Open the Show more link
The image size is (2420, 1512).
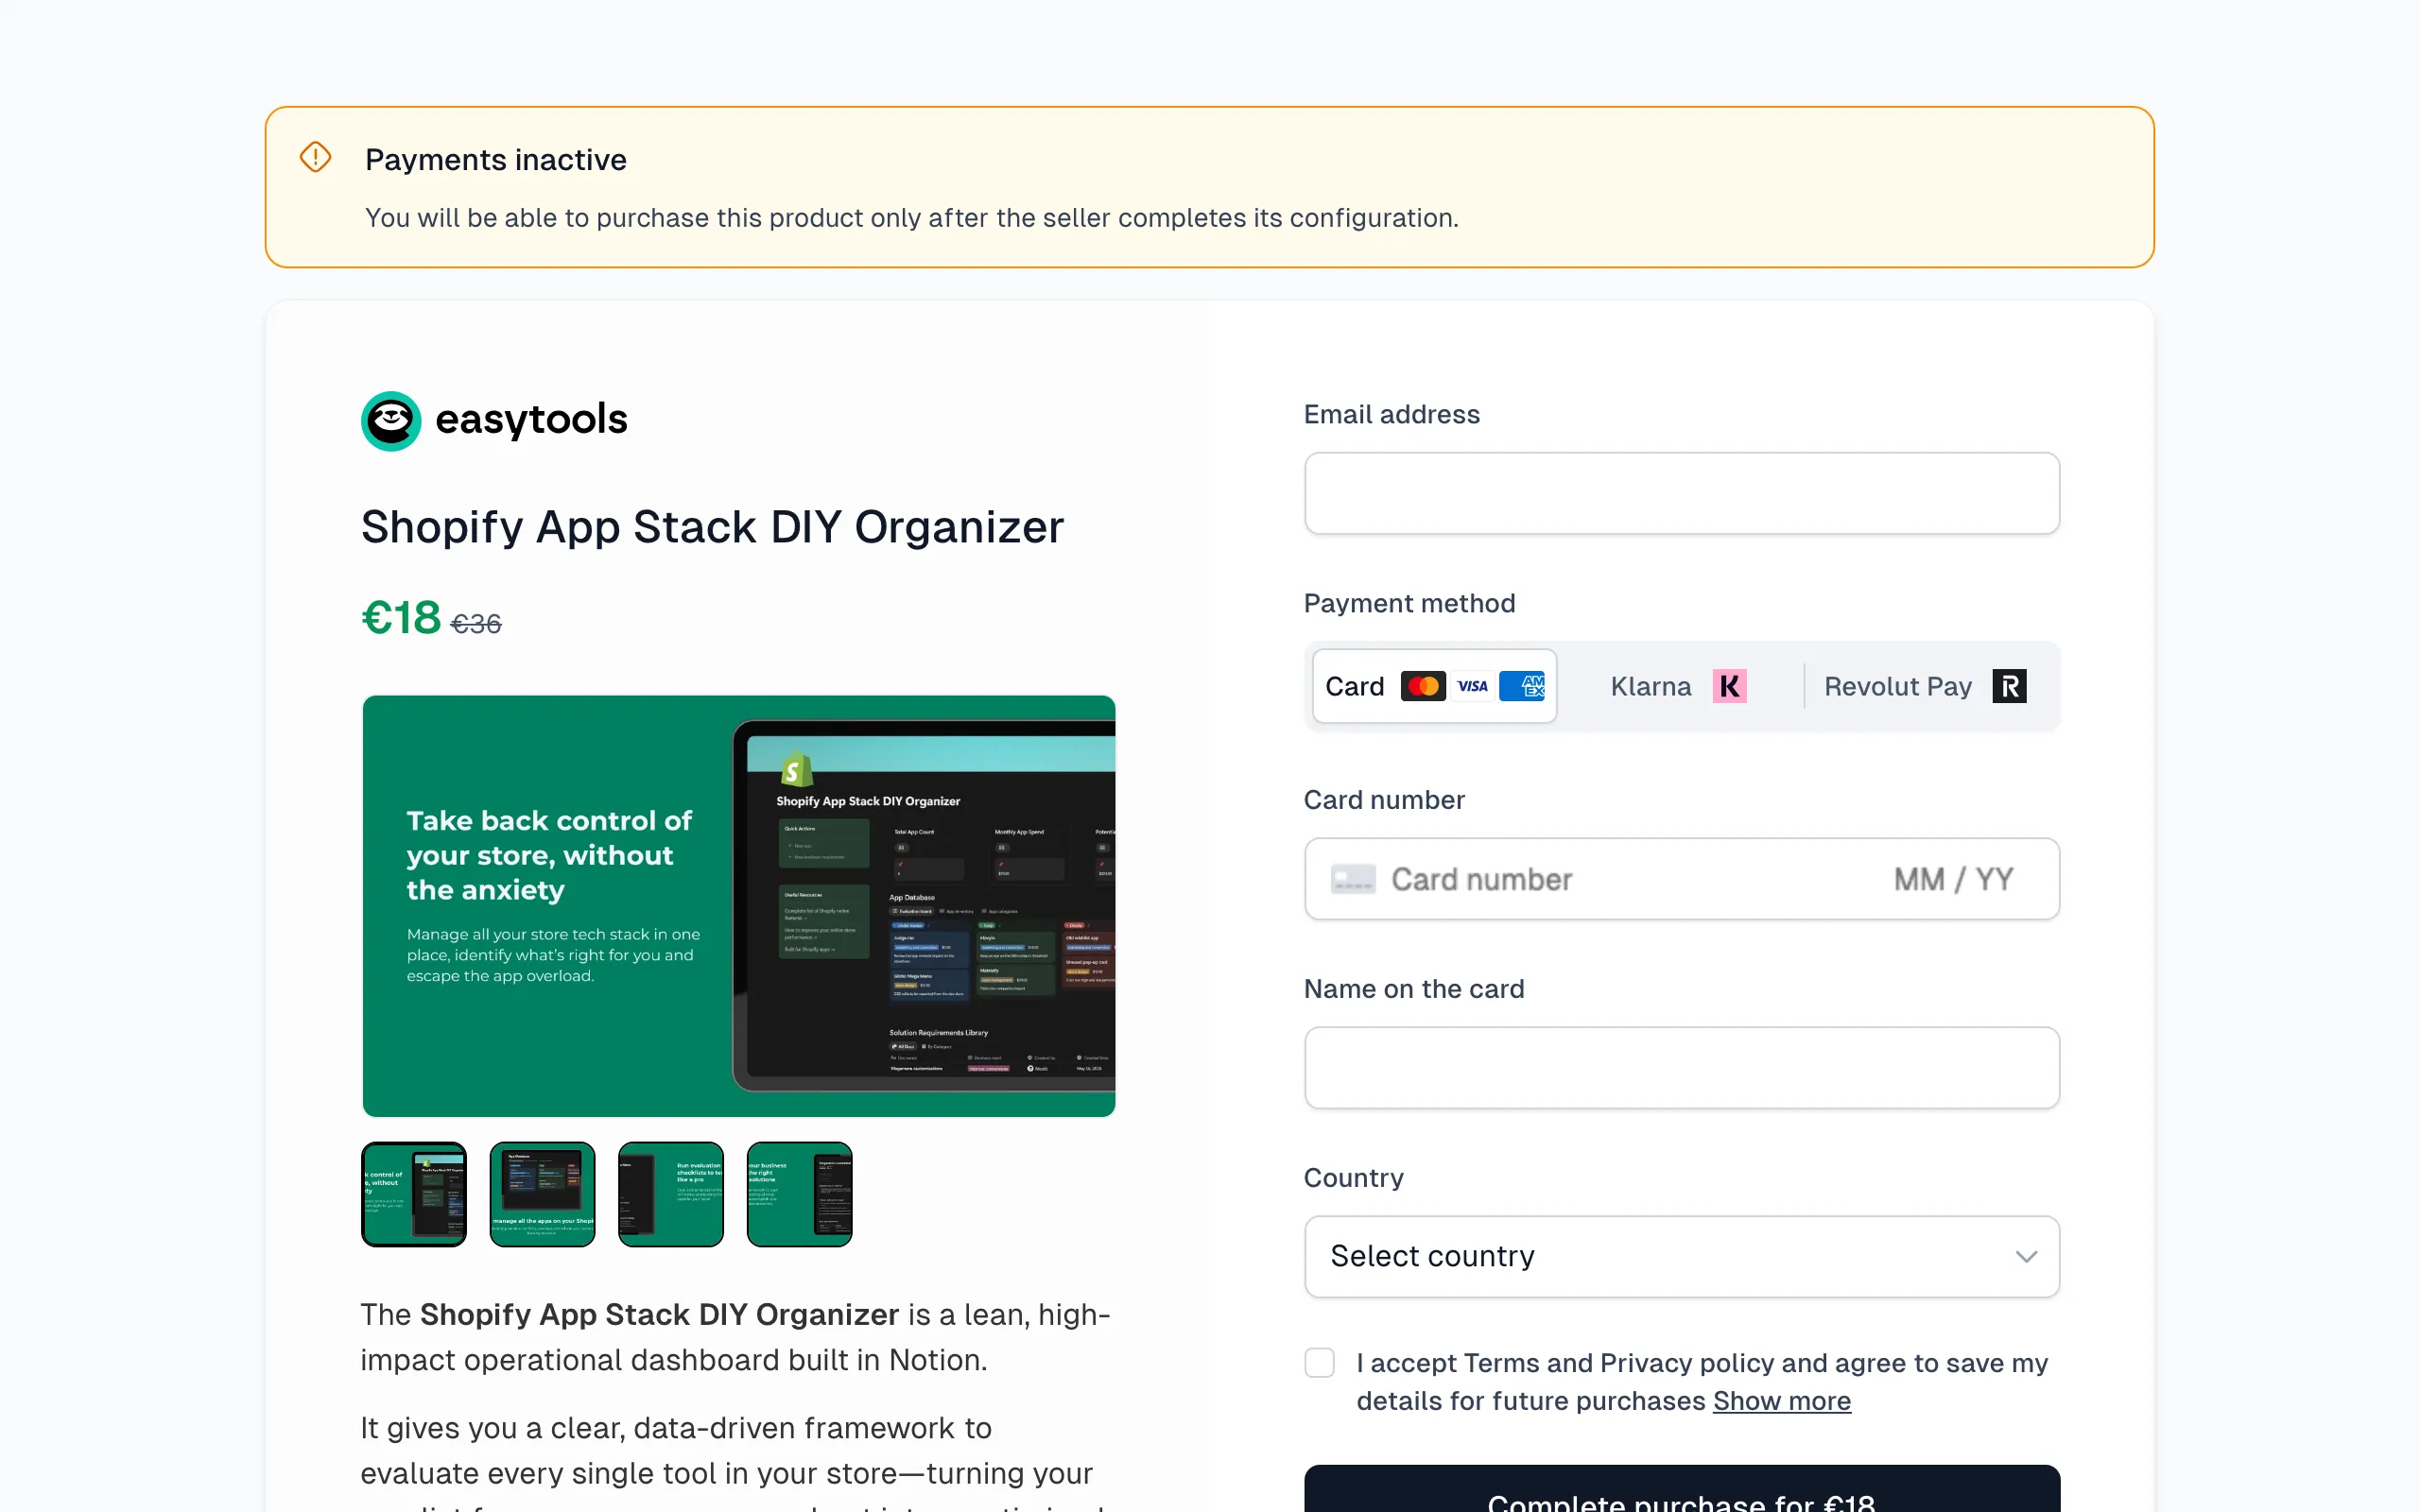tap(1781, 1401)
